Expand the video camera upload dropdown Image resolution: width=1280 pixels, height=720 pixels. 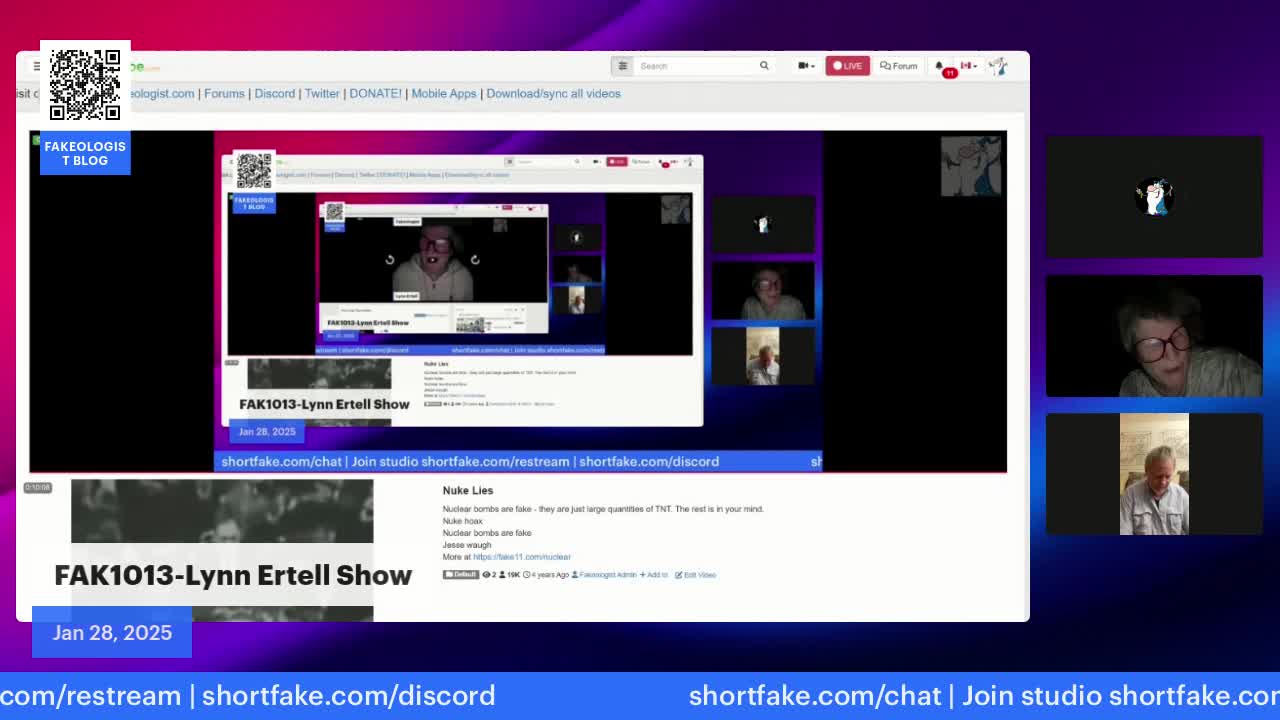point(805,66)
